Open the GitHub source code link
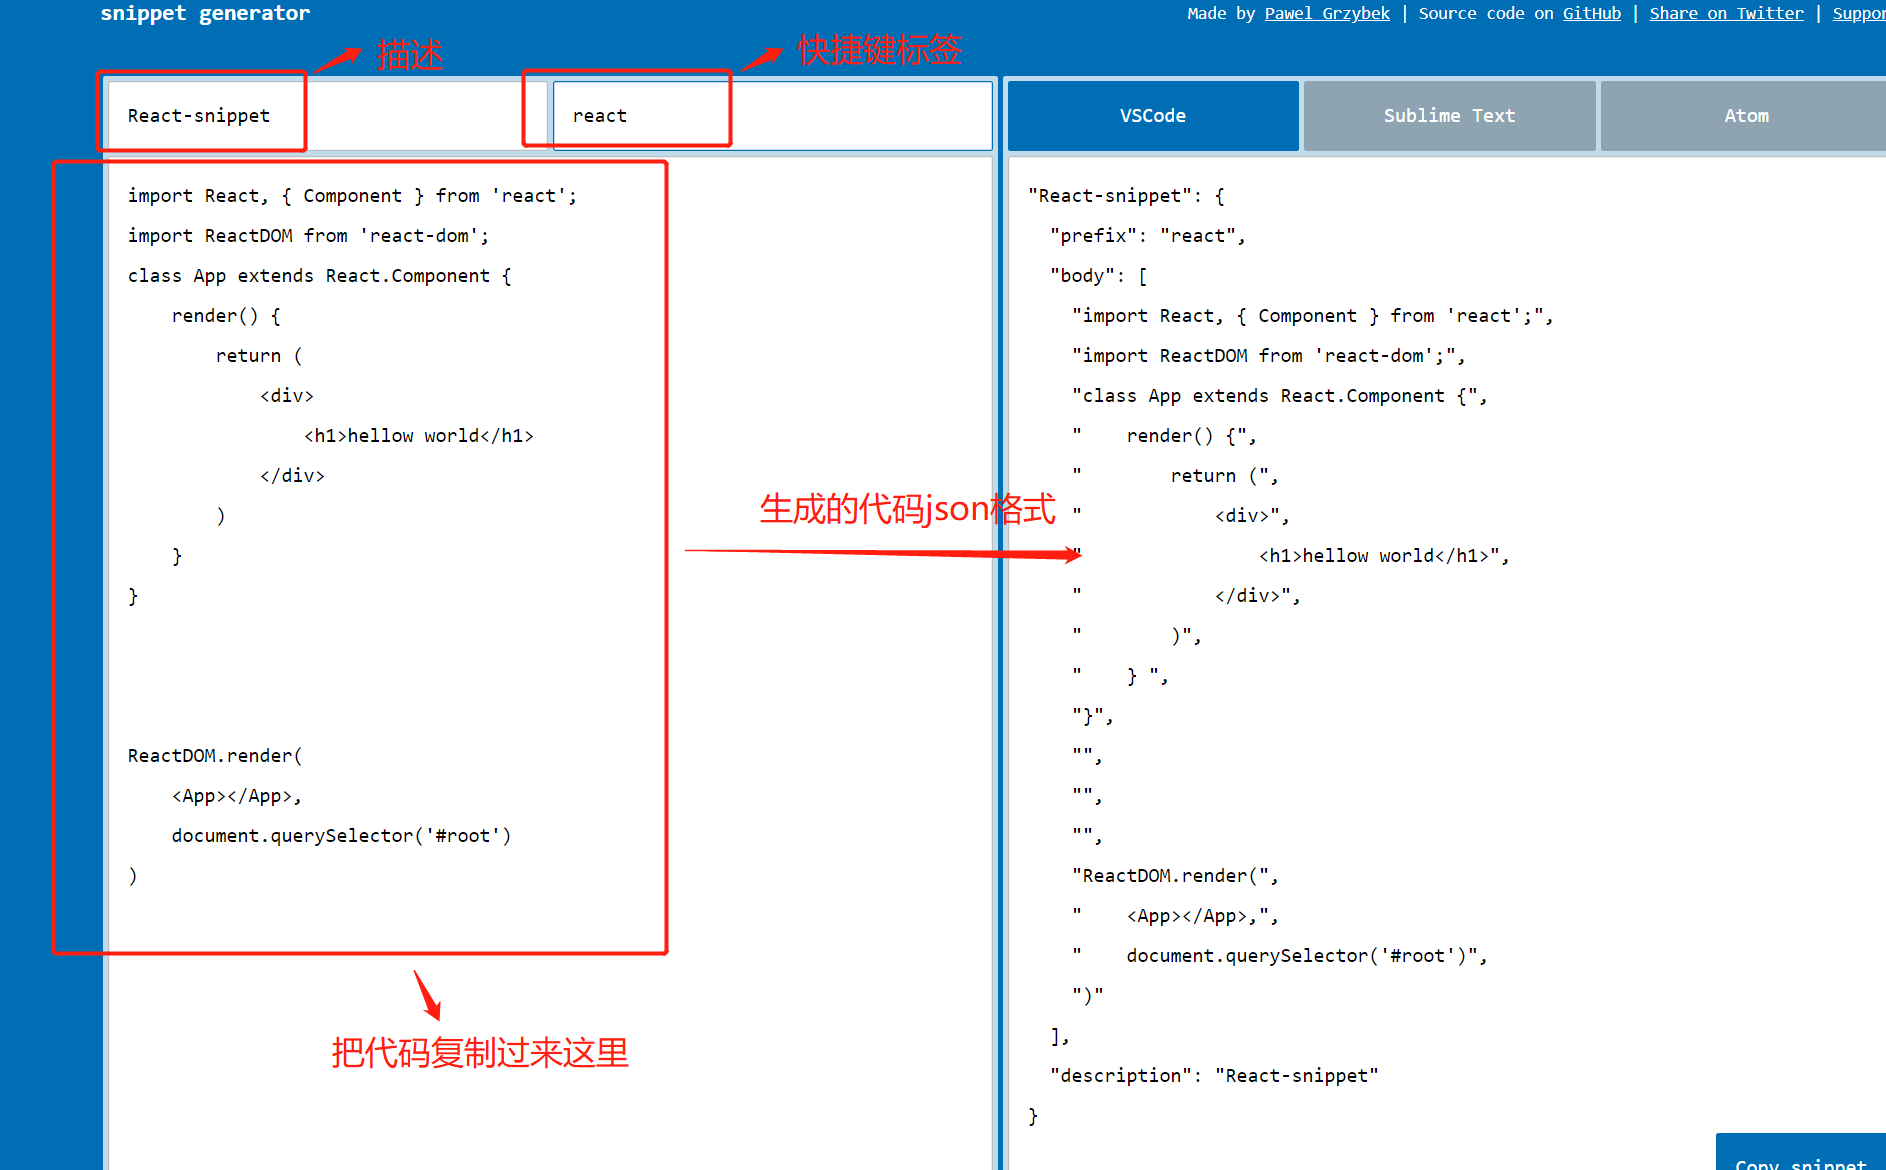 (1591, 13)
